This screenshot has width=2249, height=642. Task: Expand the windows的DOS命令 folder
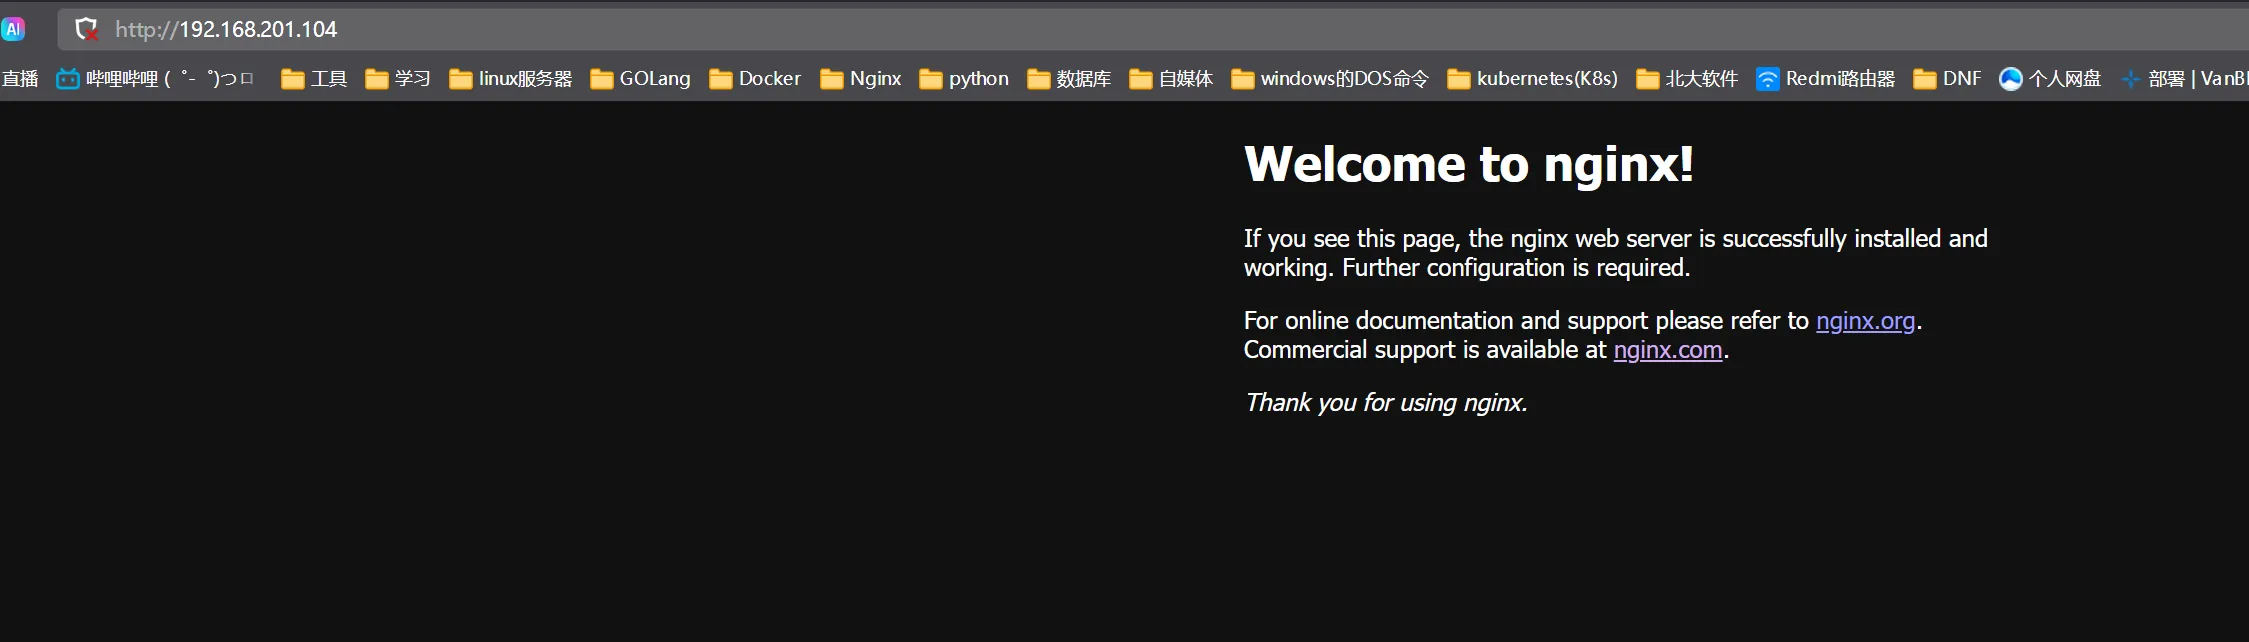pyautogui.click(x=1330, y=79)
